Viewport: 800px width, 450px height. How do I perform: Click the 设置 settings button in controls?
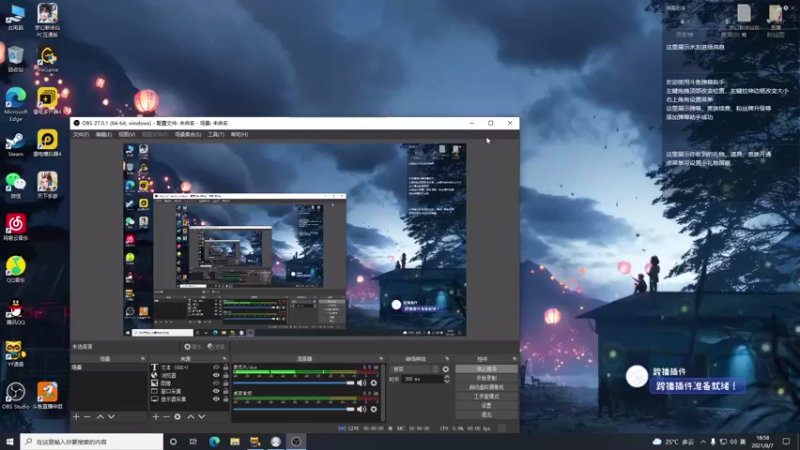pos(486,406)
